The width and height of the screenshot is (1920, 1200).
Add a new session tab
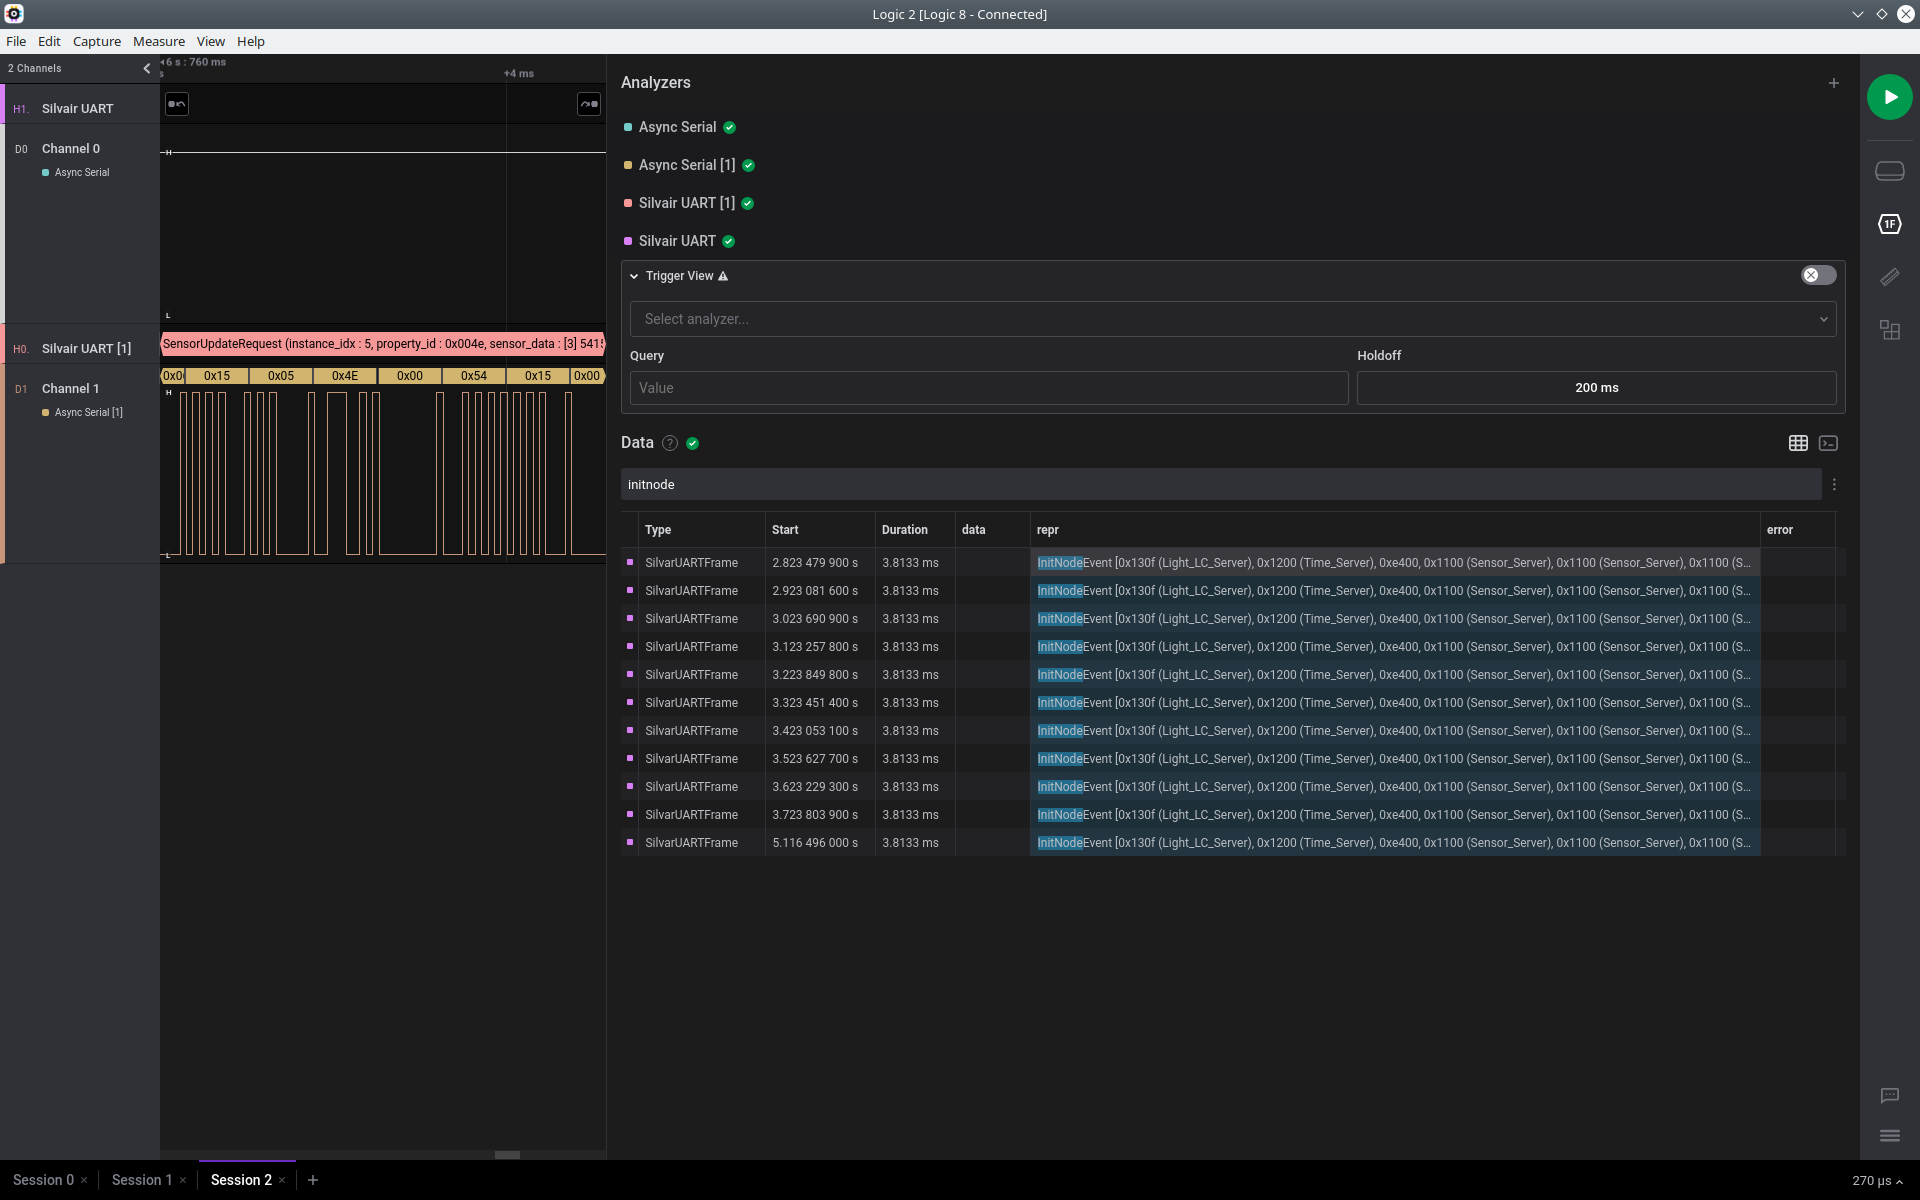coord(313,1180)
